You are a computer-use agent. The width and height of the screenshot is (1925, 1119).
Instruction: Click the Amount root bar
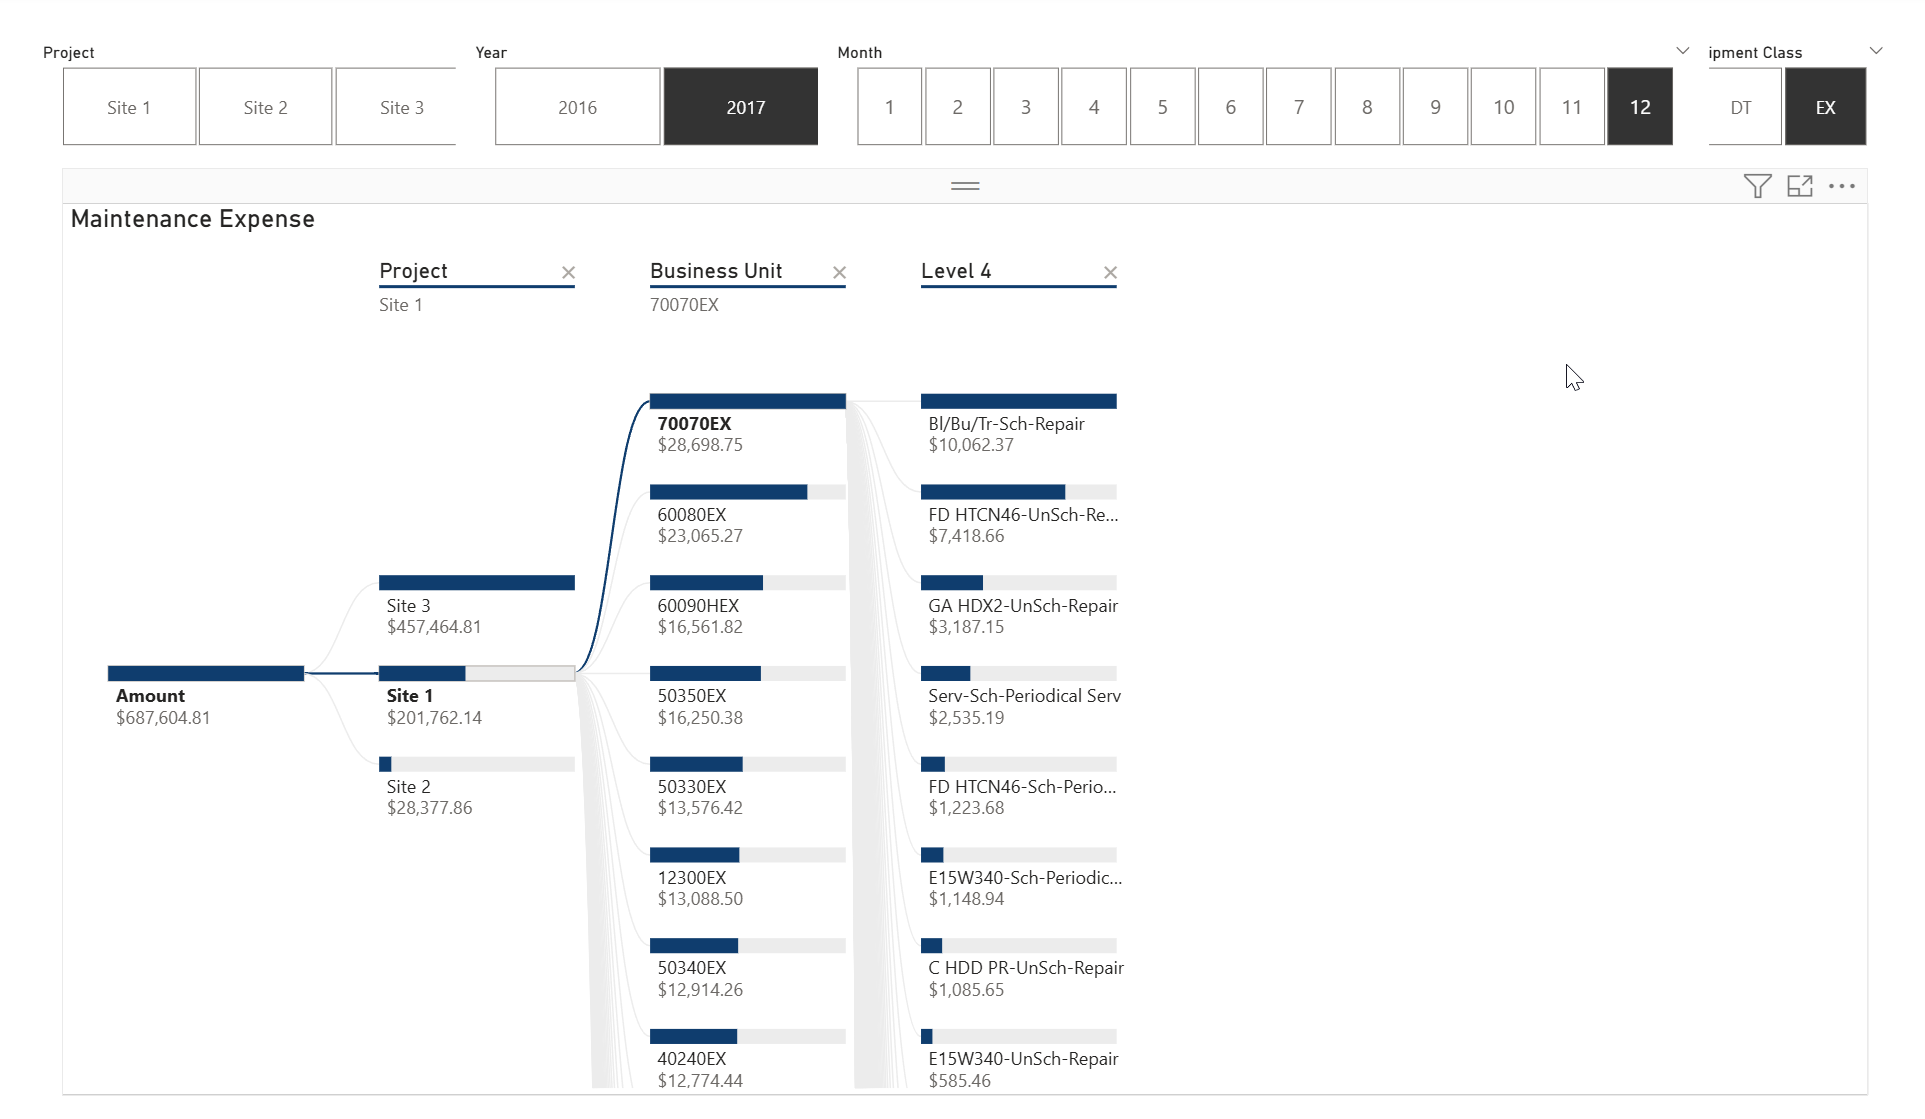coord(205,674)
